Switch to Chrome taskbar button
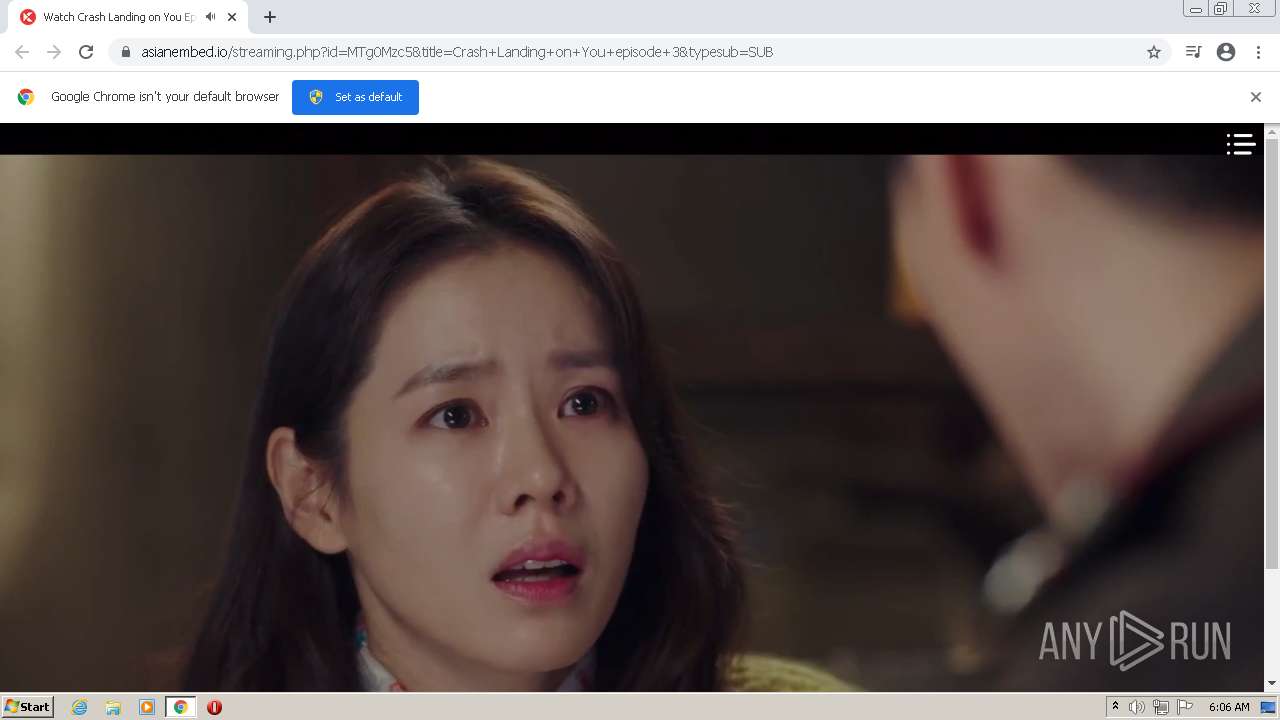 click(x=180, y=707)
